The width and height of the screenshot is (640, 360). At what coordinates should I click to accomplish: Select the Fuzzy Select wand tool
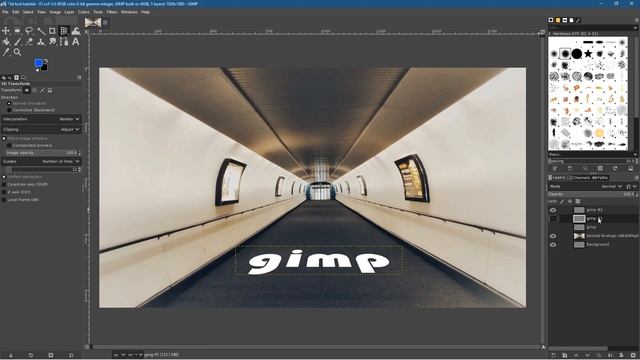pyautogui.click(x=41, y=31)
